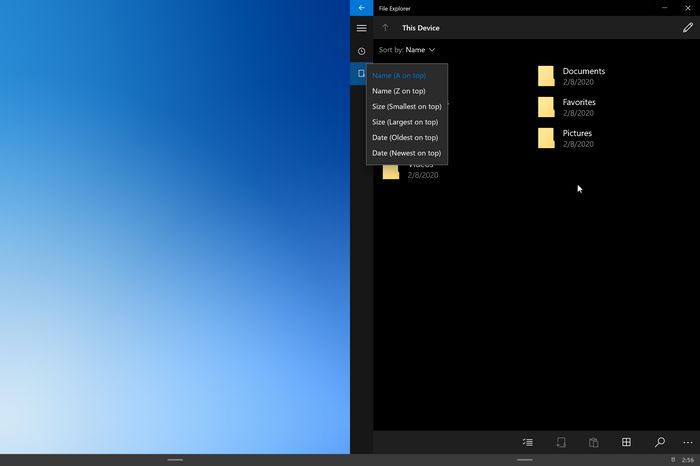Choose Name (A on top) sort option
The width and height of the screenshot is (700, 466).
tap(399, 76)
